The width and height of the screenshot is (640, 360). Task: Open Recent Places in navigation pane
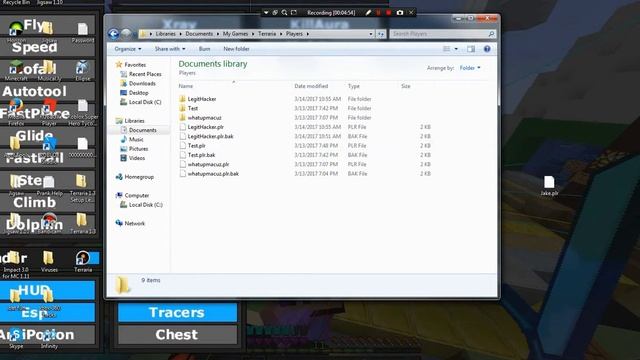pos(141,74)
